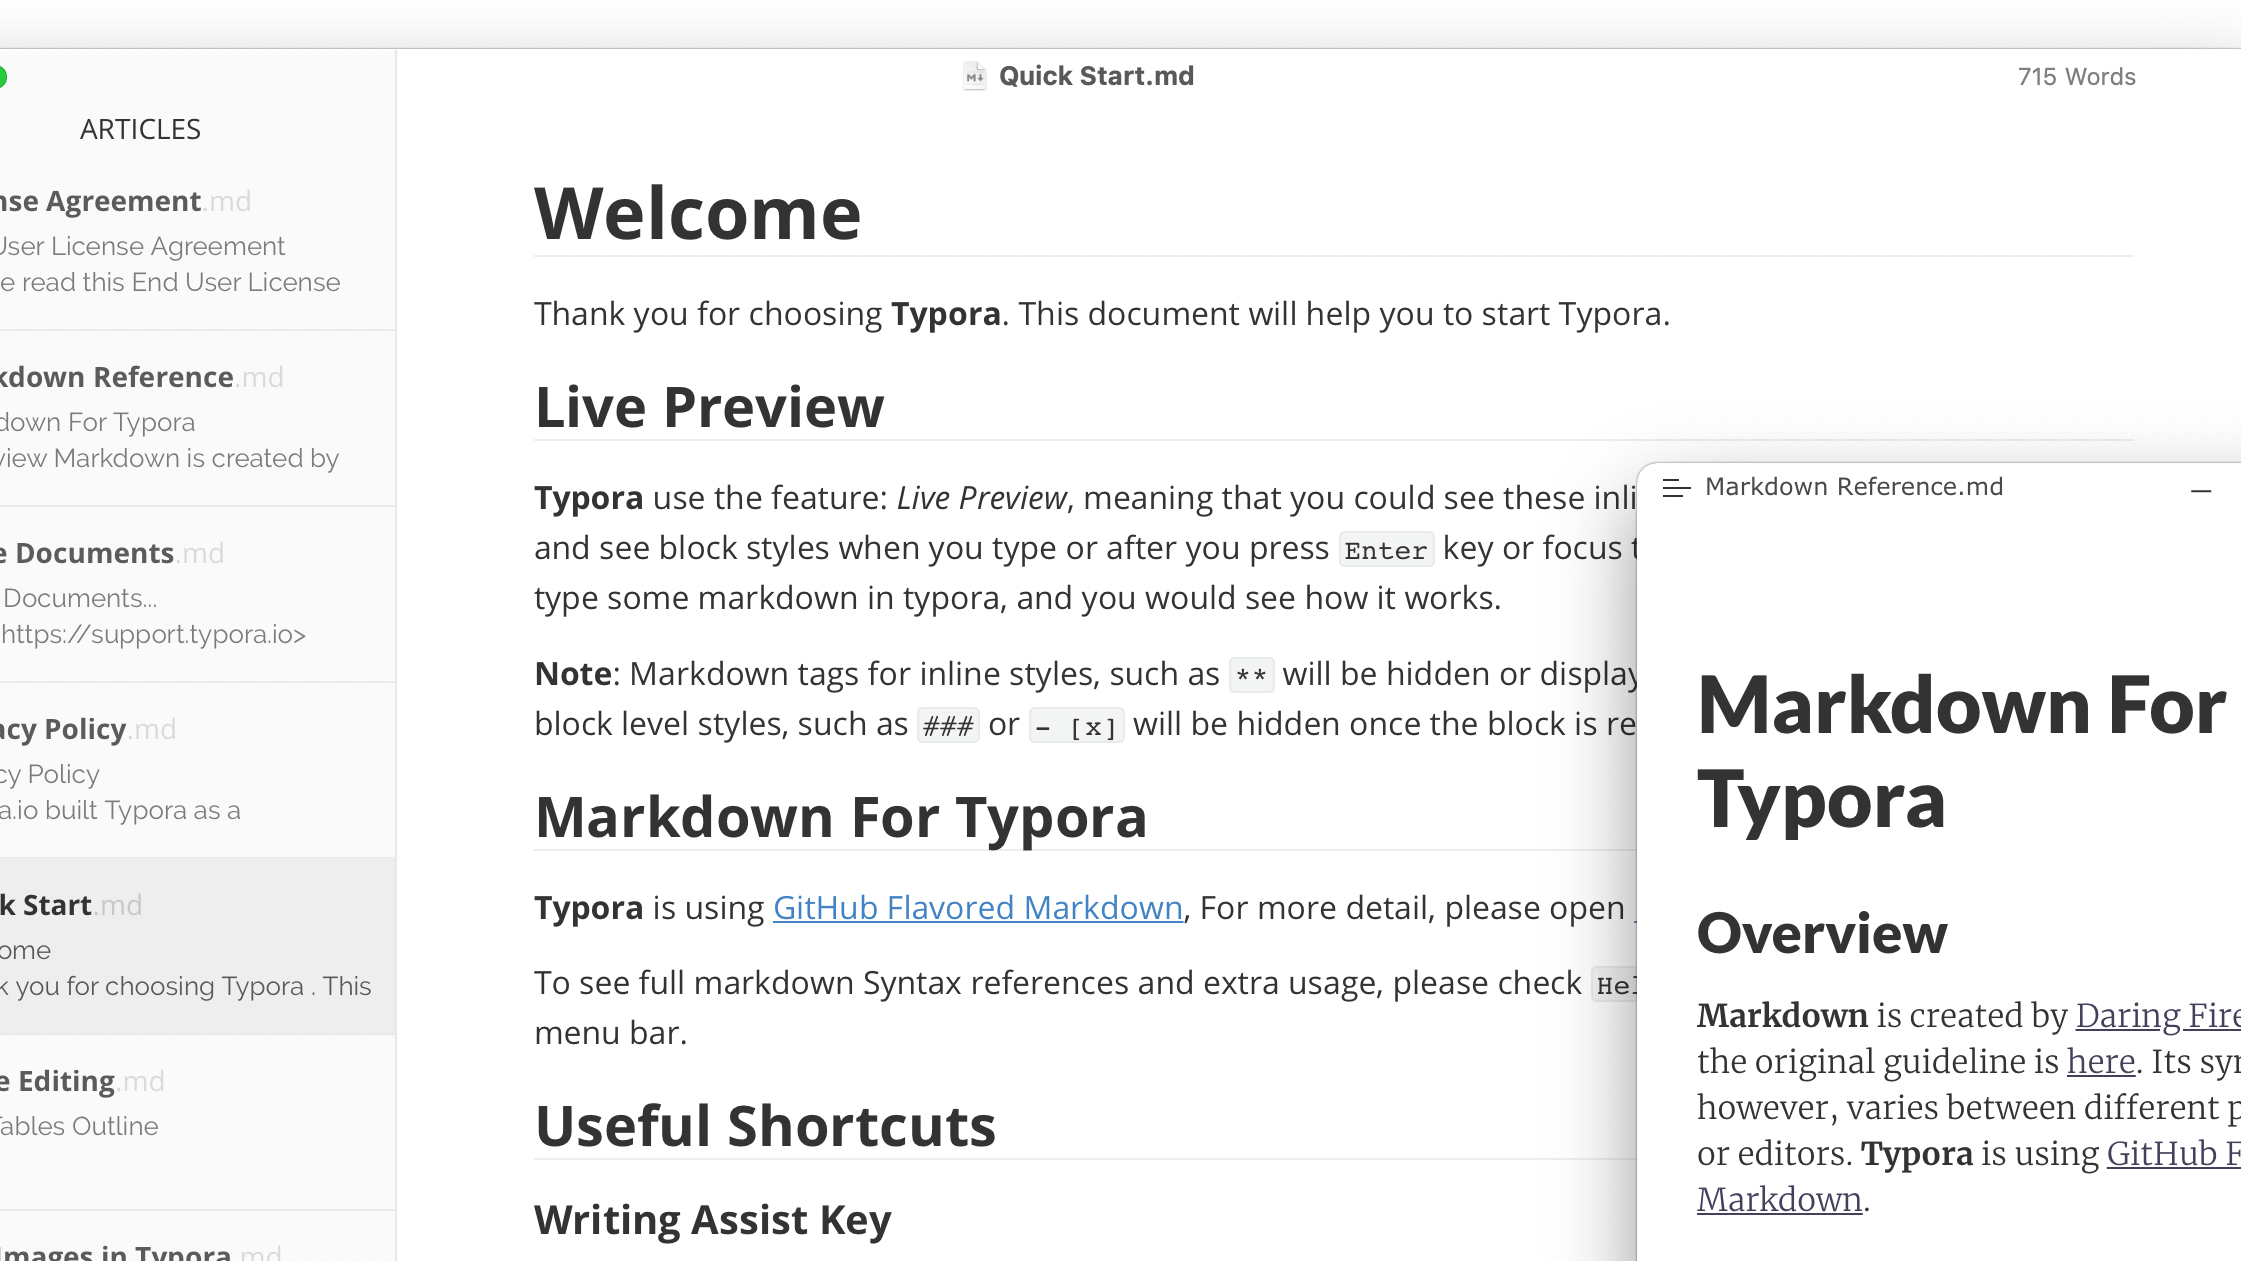Viewport: 2241px width, 1261px height.
Task: Click the Welcome heading
Action: point(697,213)
